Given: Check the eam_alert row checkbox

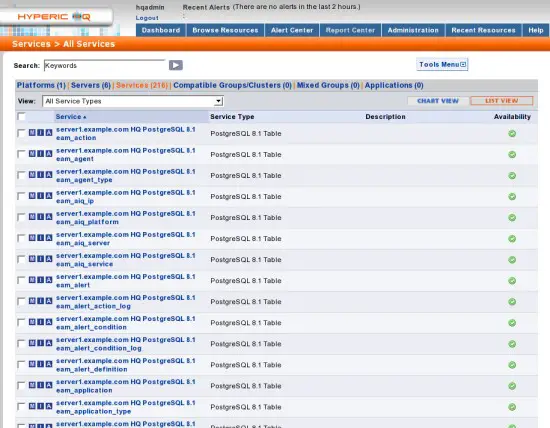Looking at the screenshot, I should coord(21,281).
